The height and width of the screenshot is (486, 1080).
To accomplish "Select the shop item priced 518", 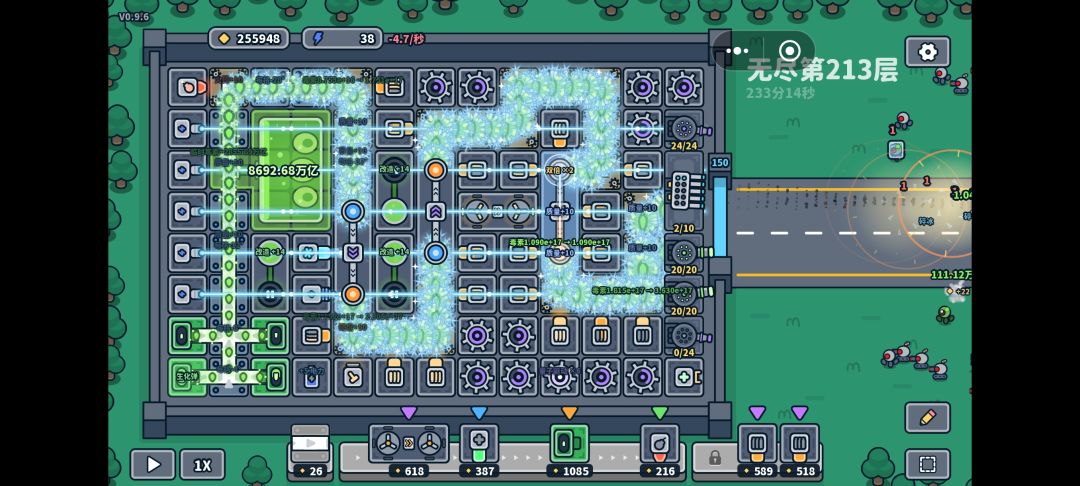I will tap(799, 443).
